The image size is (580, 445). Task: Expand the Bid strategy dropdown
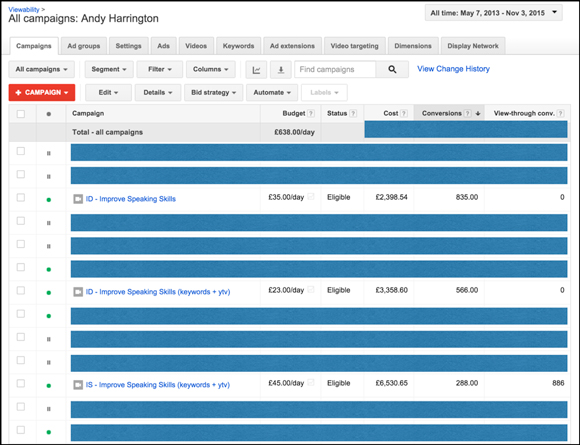[213, 92]
